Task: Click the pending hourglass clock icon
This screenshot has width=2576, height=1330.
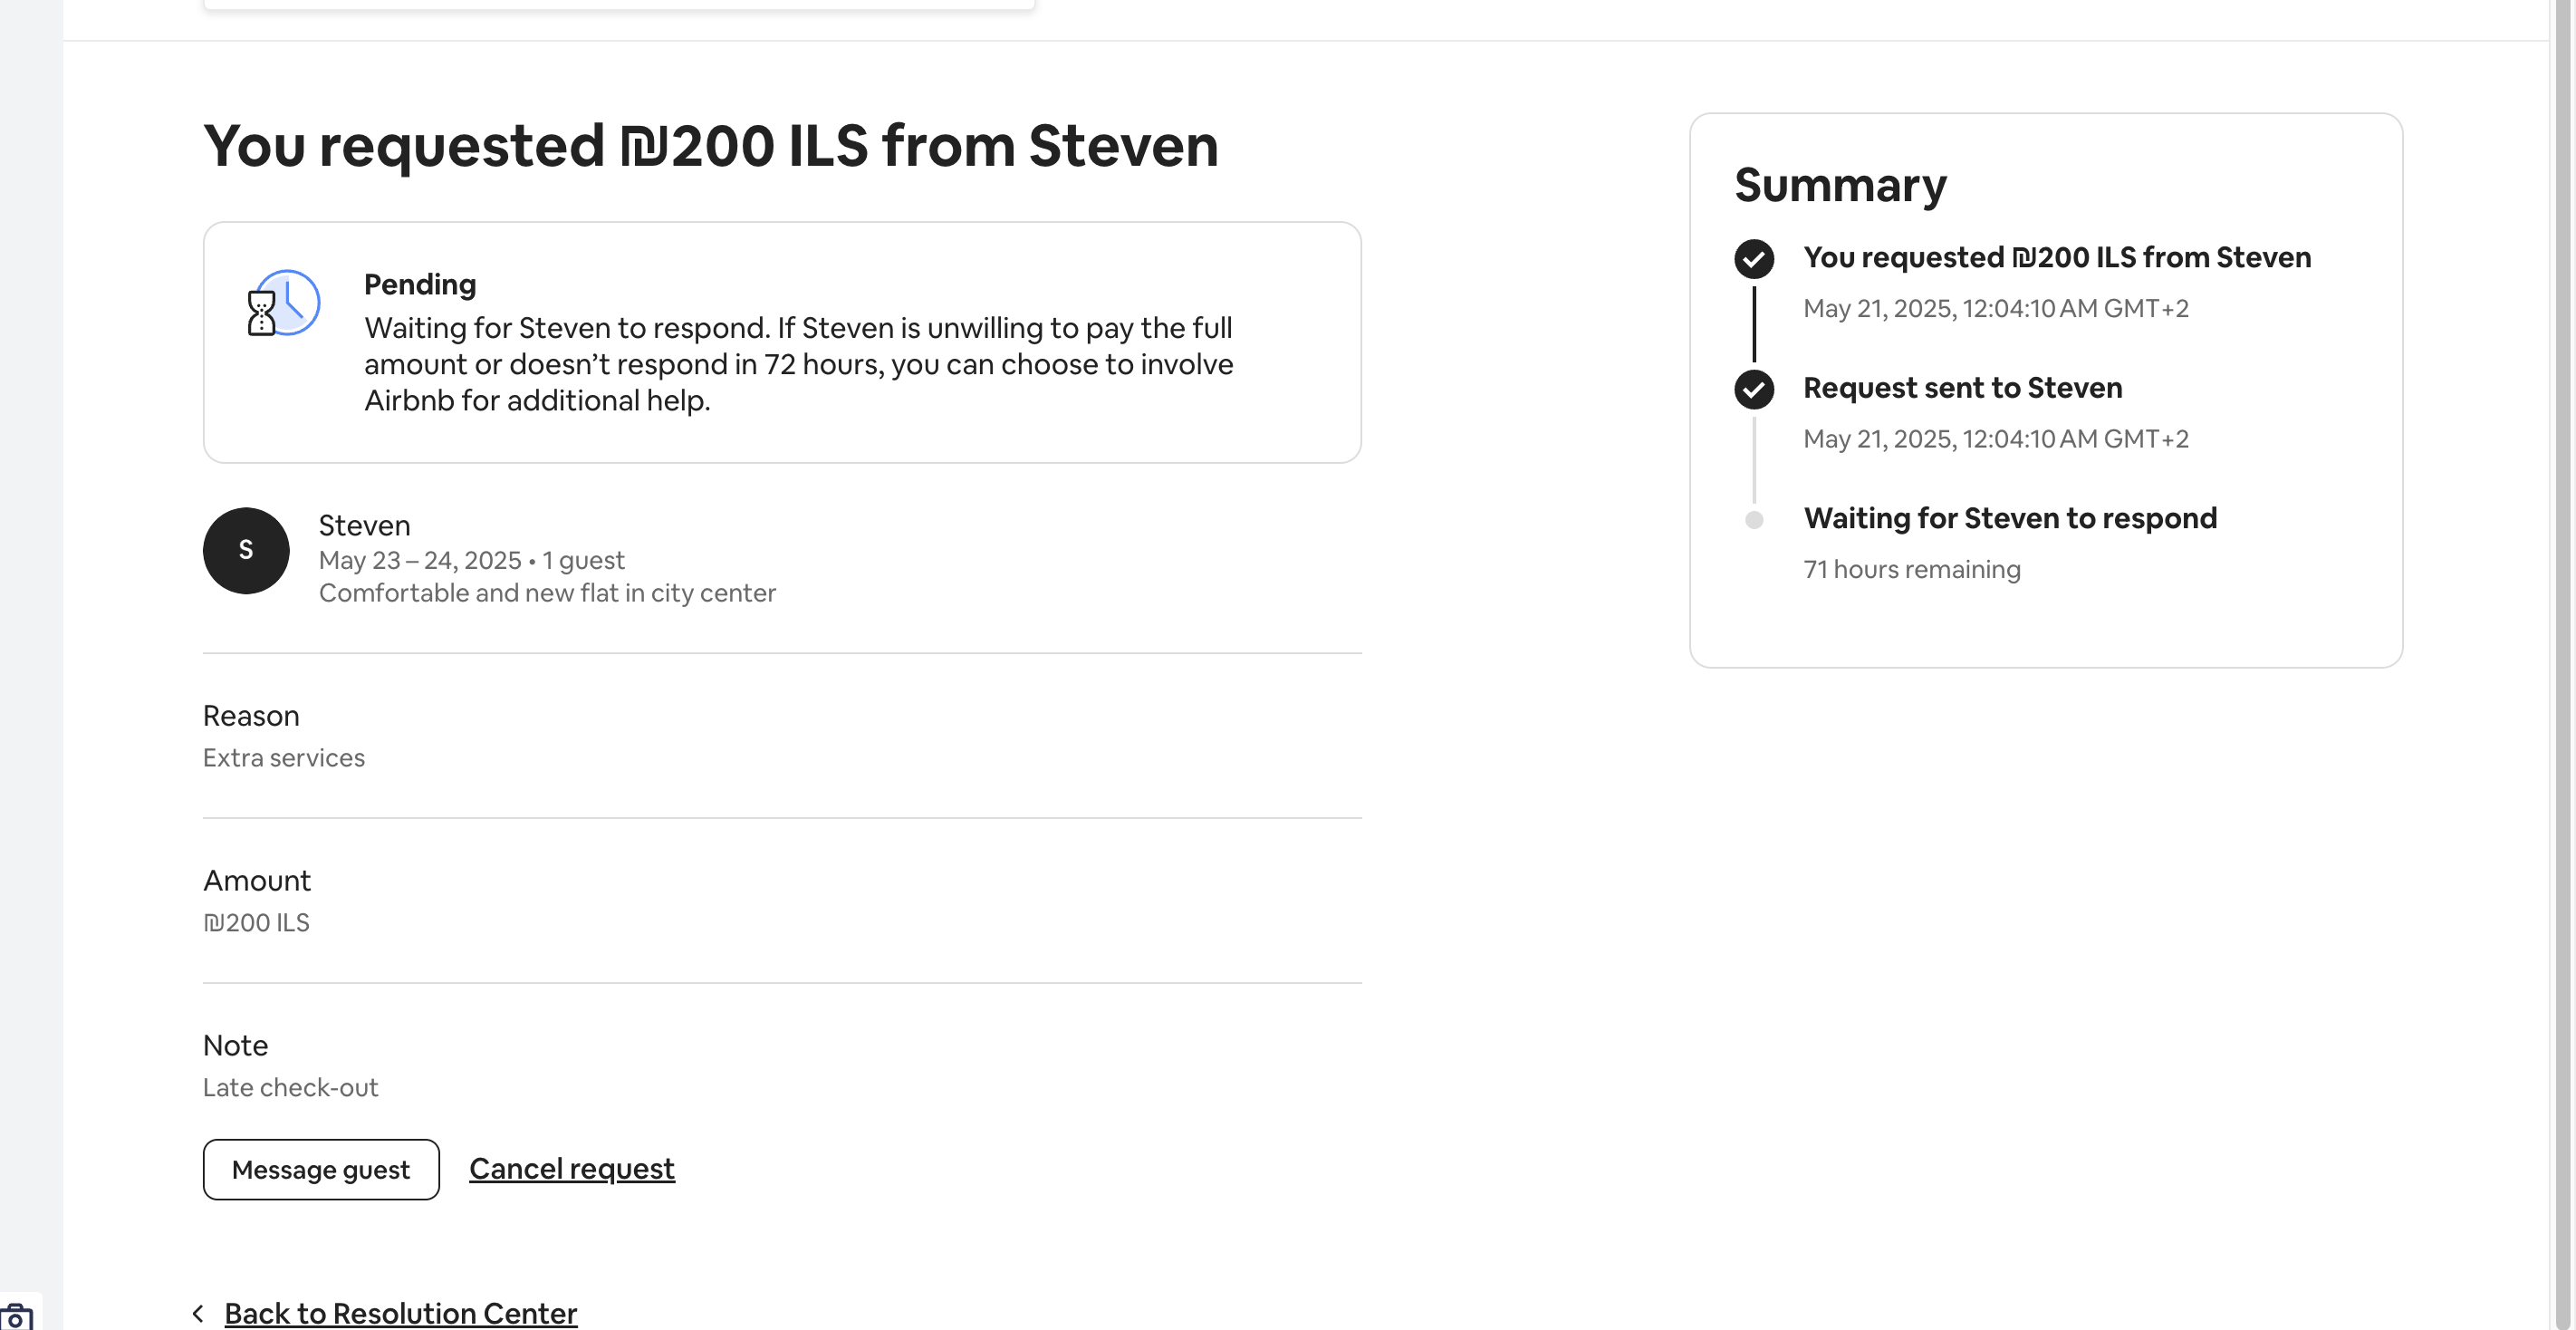Action: coord(283,303)
